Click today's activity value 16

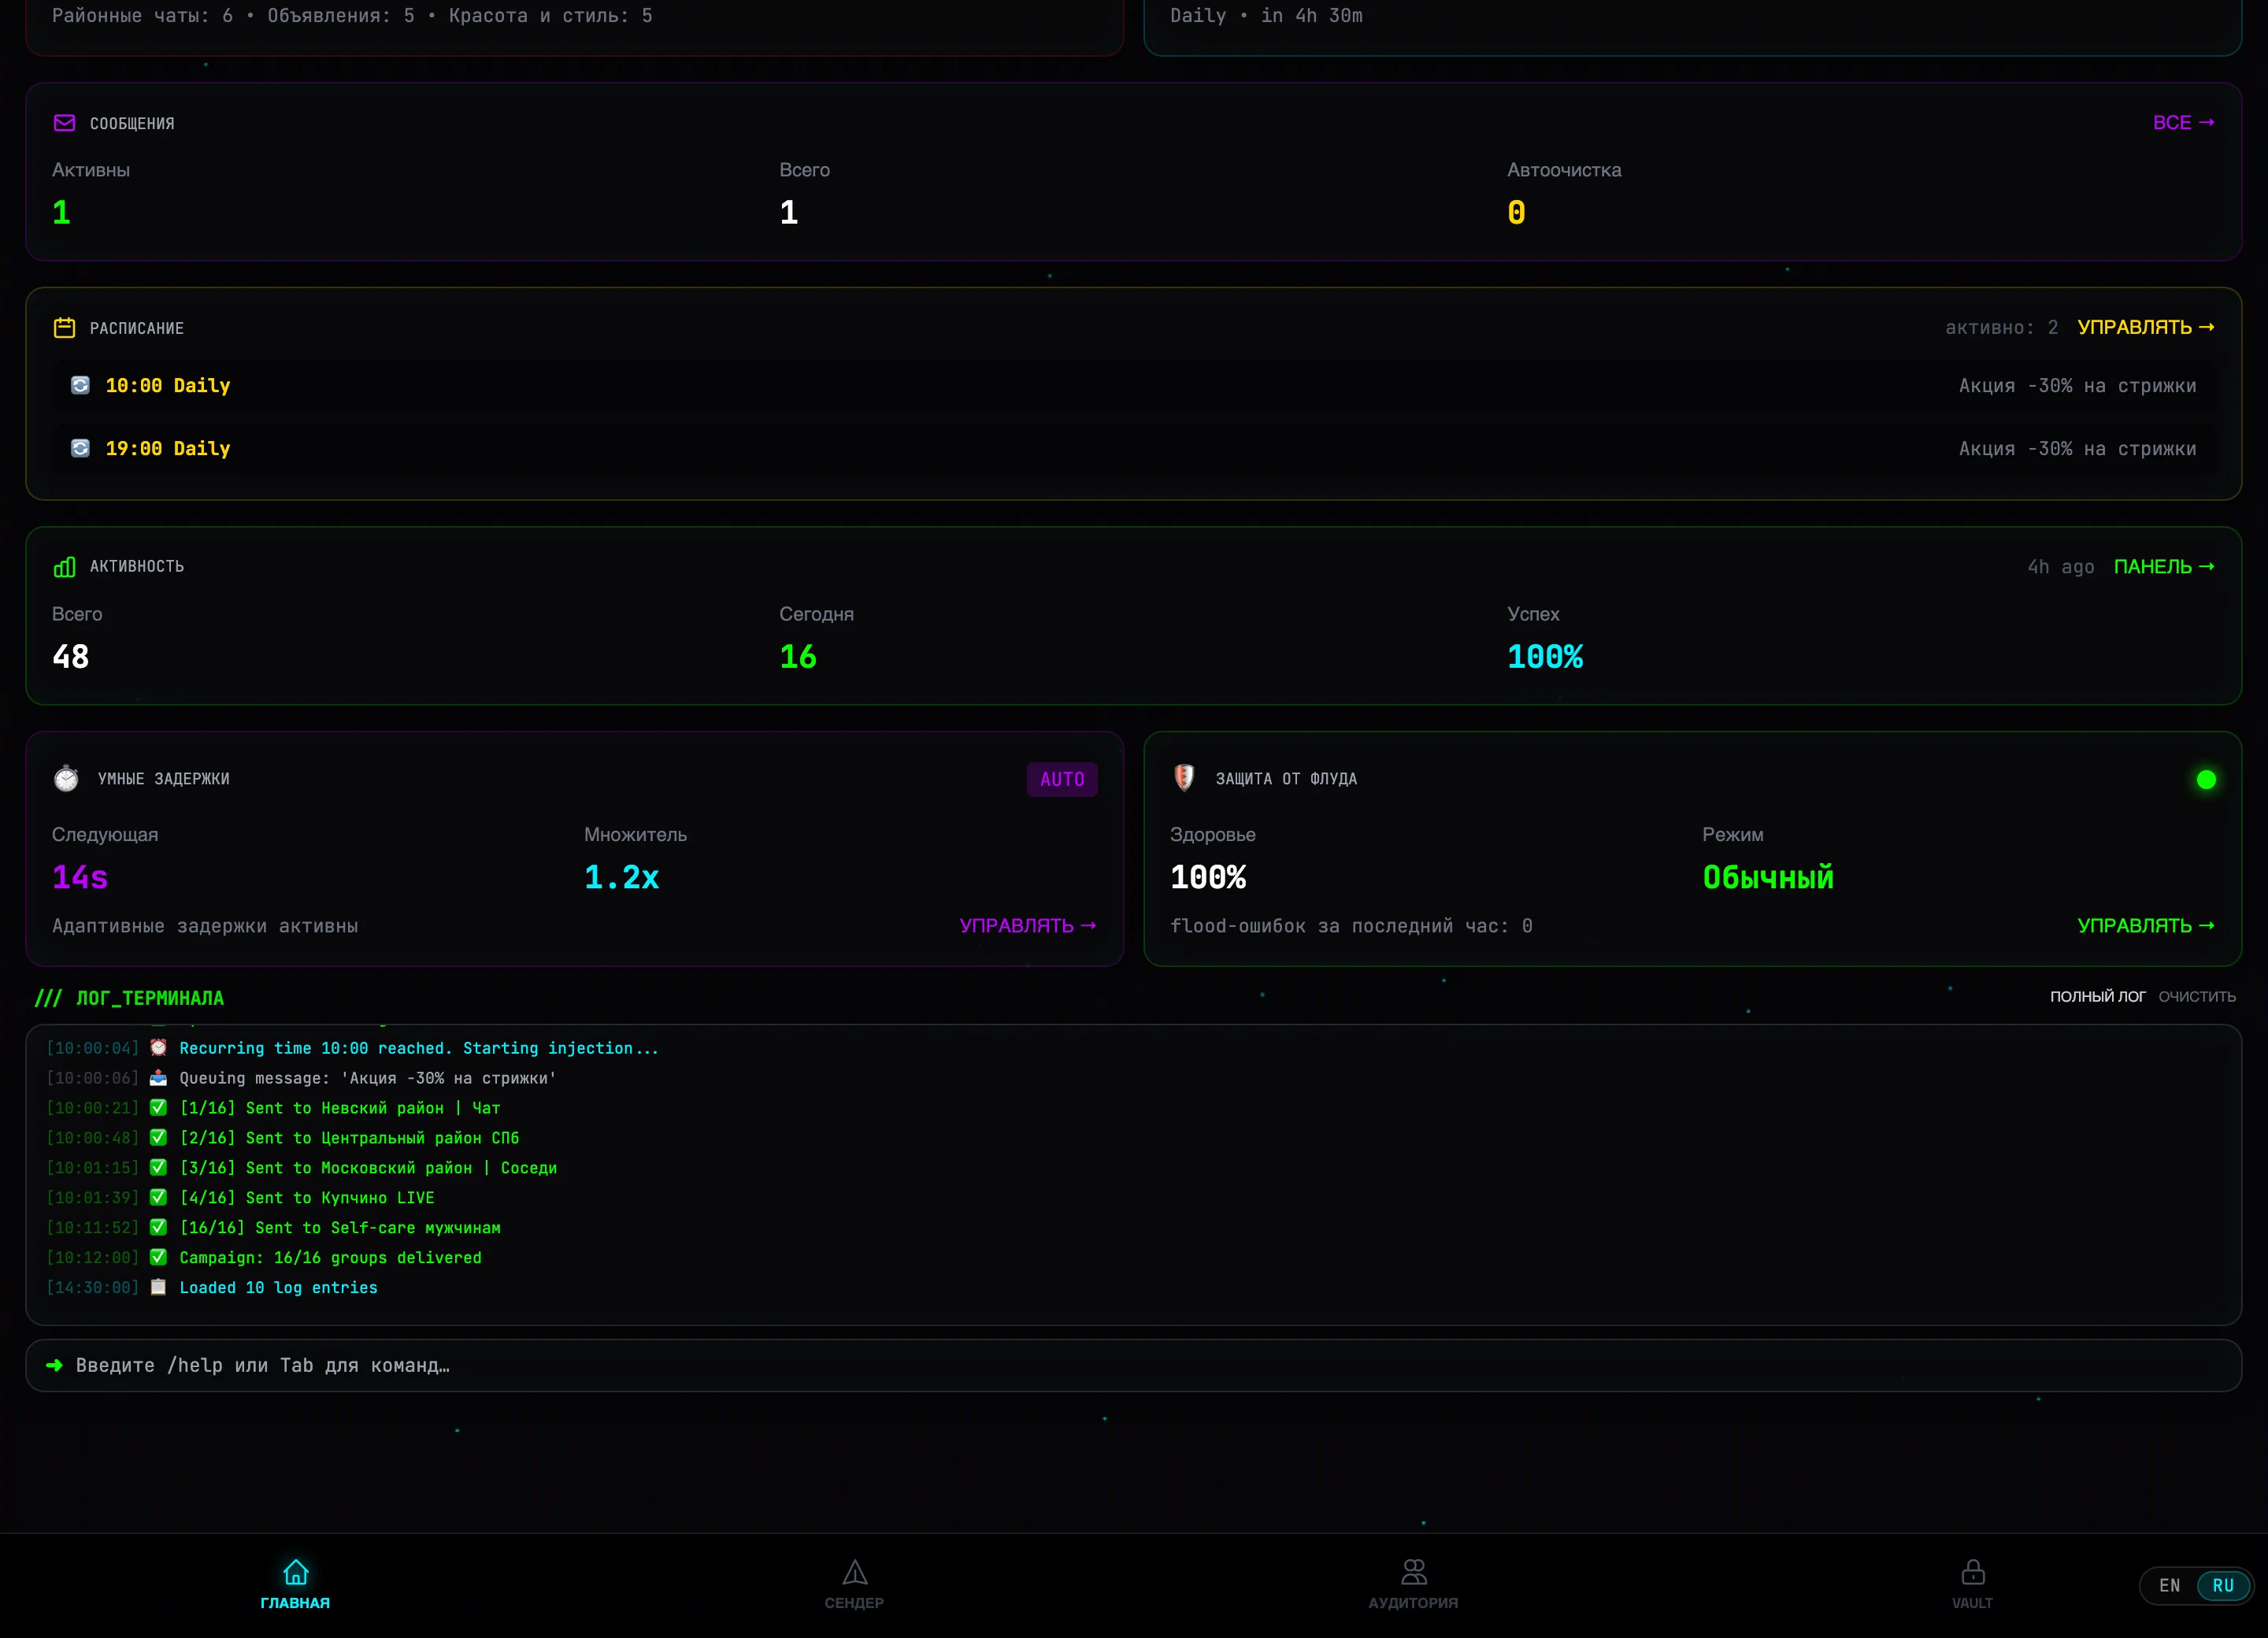pyautogui.click(x=798, y=656)
